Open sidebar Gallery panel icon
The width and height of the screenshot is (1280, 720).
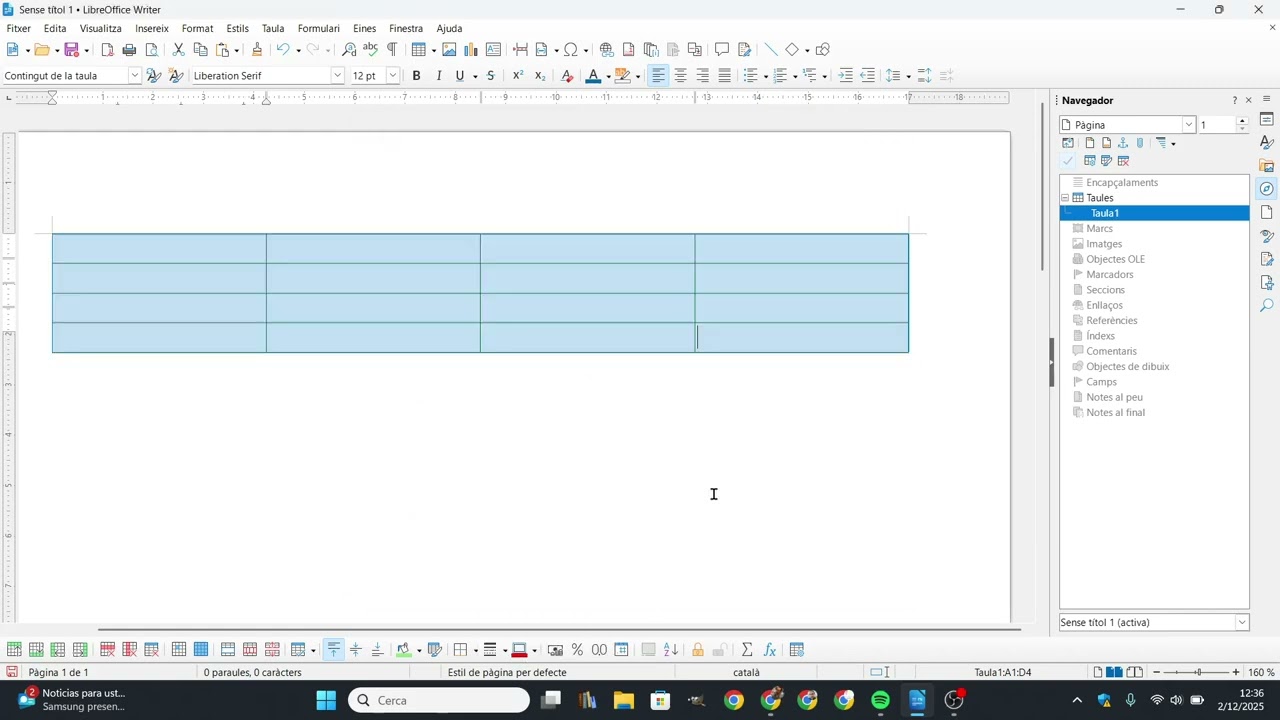1267,166
